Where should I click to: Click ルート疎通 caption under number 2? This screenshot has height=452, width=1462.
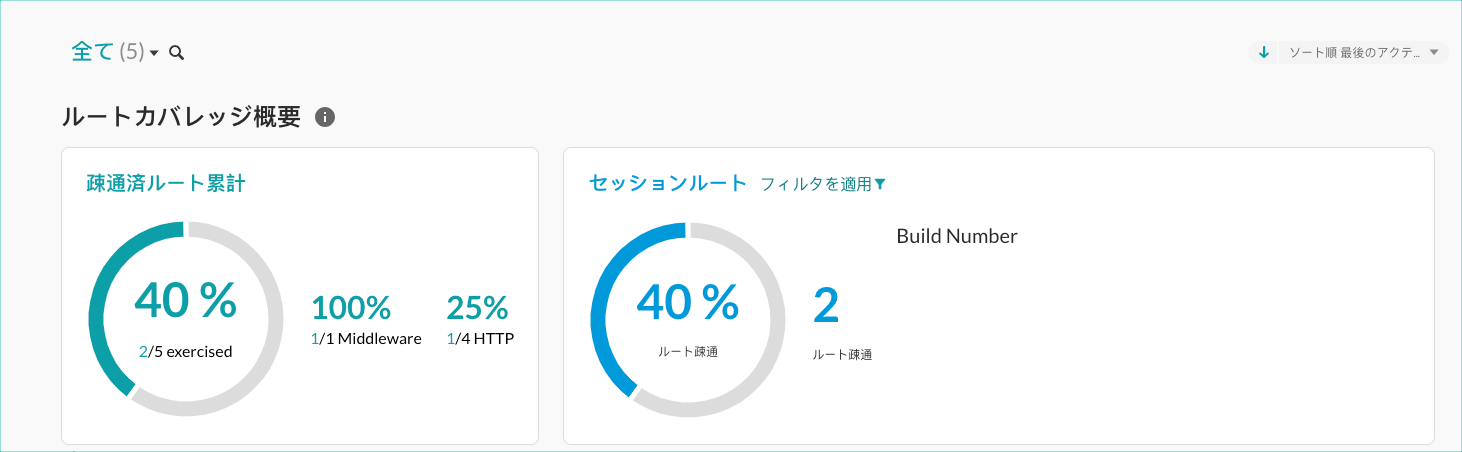pyautogui.click(x=842, y=354)
